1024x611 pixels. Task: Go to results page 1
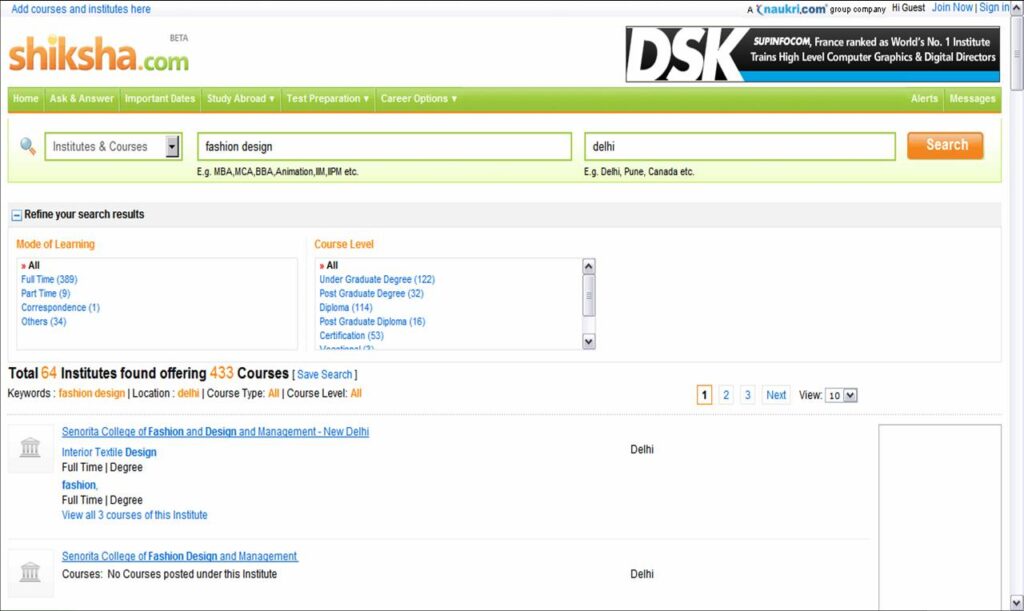[704, 395]
